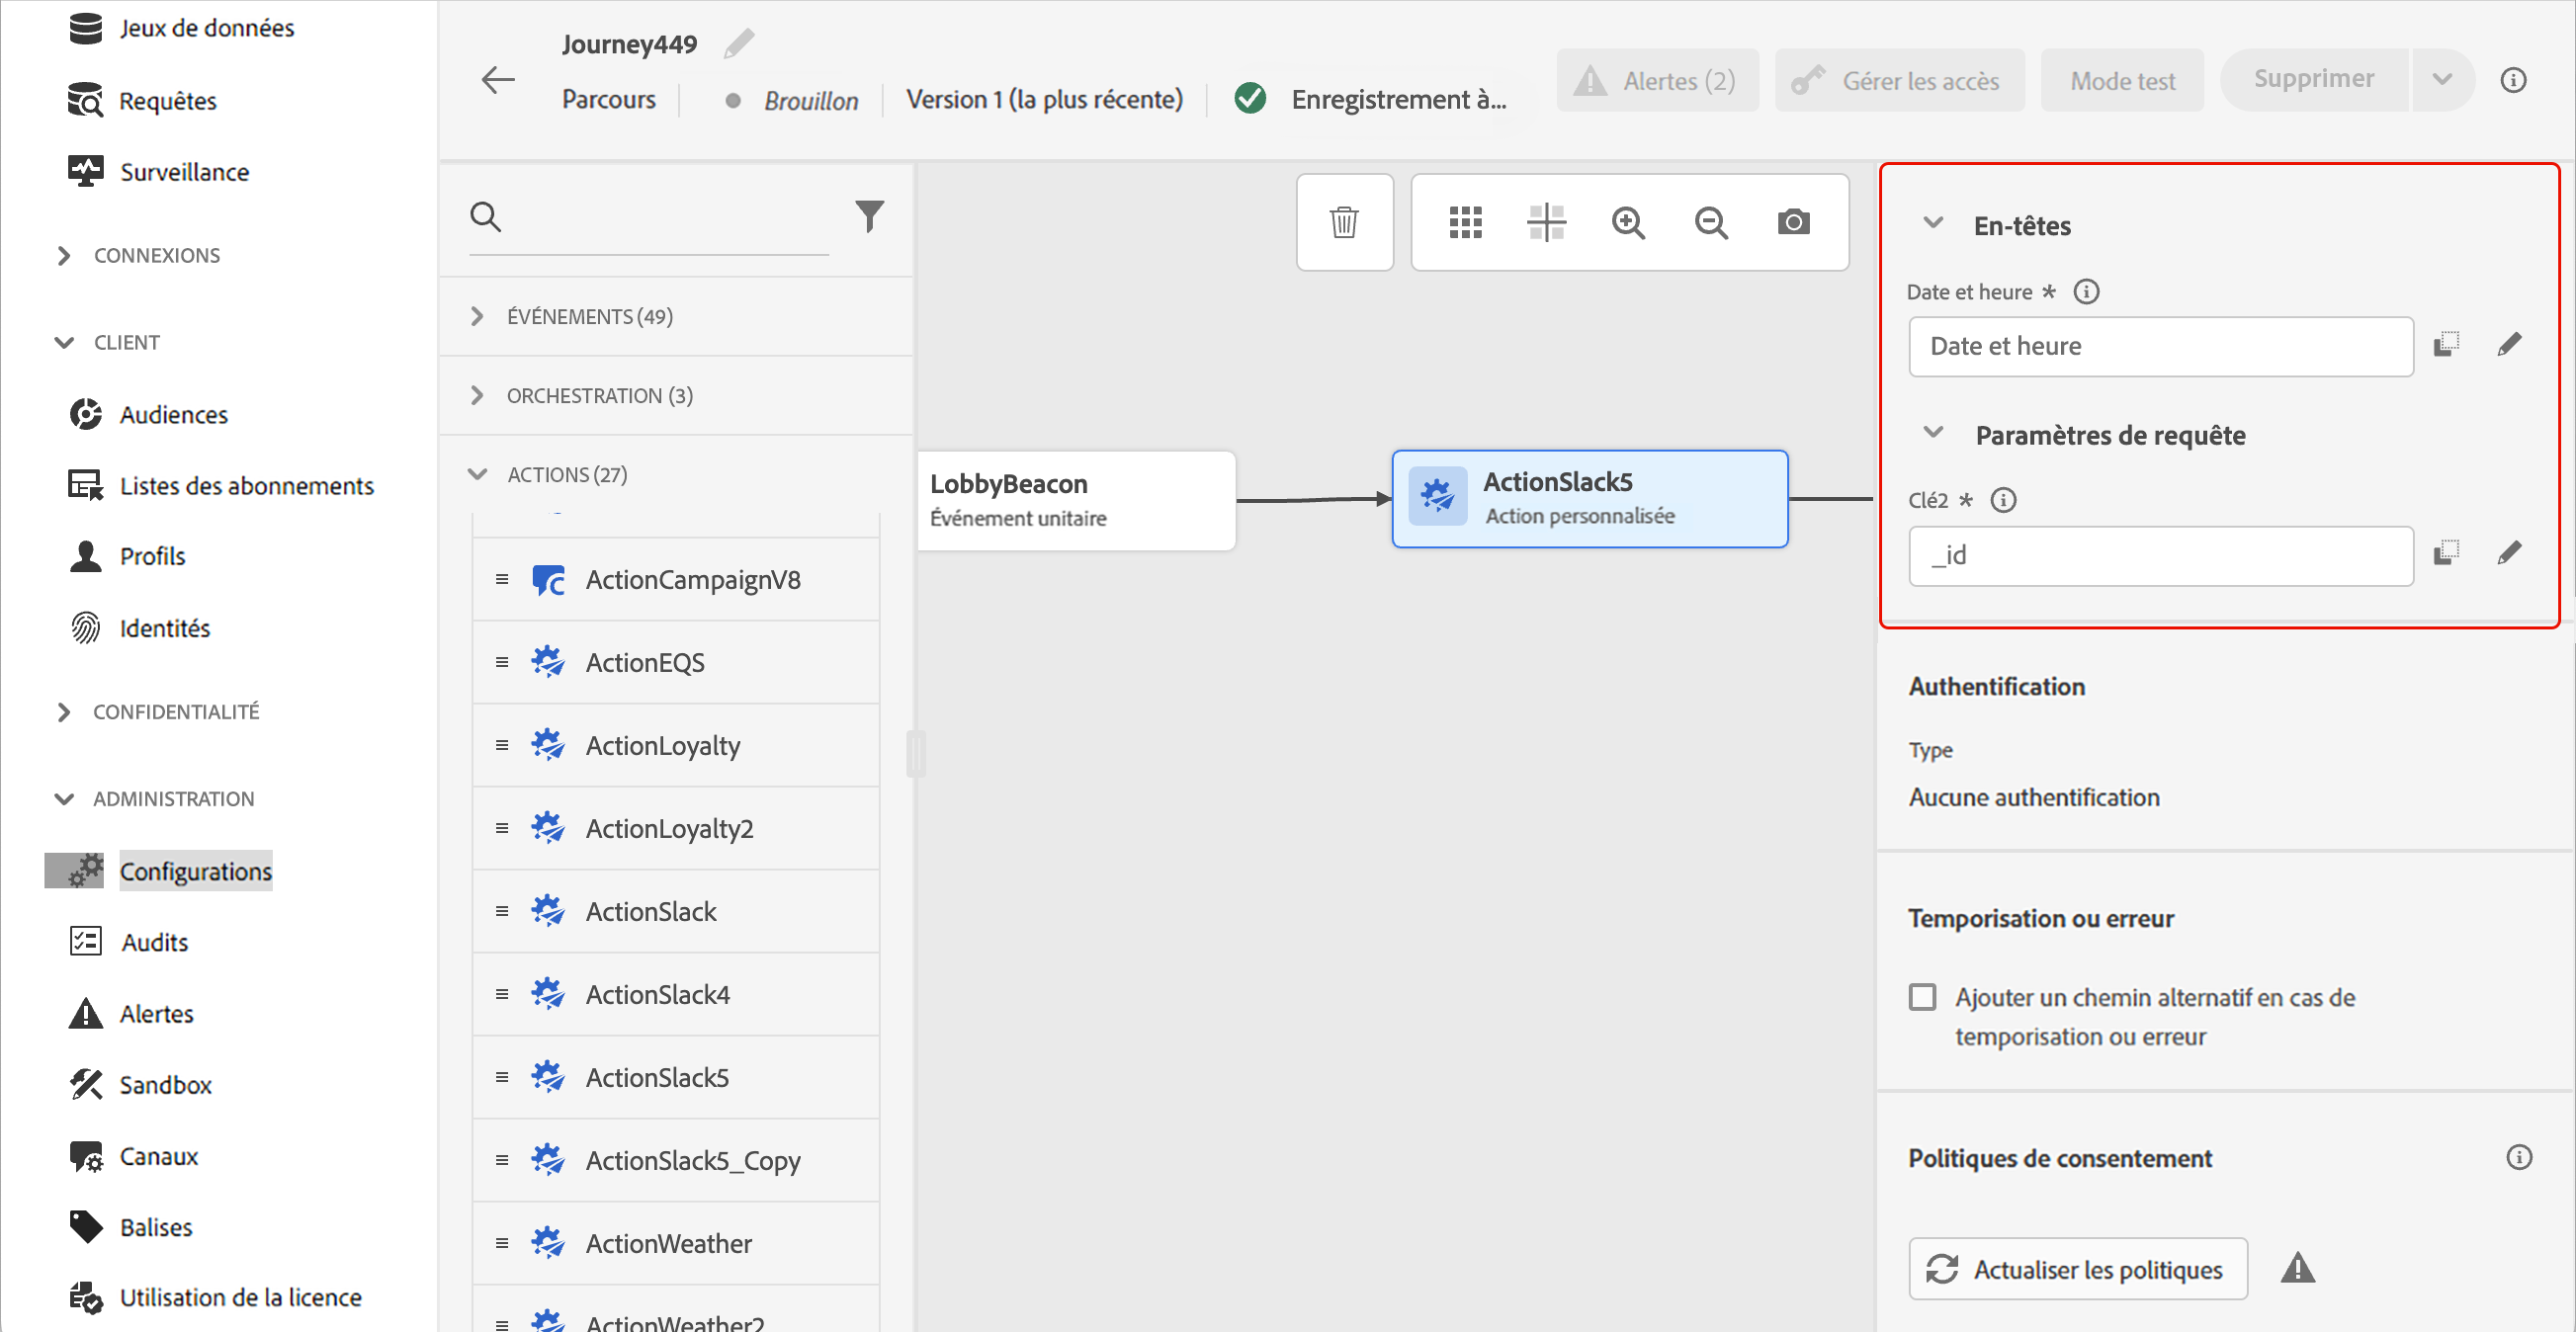This screenshot has width=2576, height=1332.
Task: Click the filter funnel icon in palette
Action: [x=869, y=215]
